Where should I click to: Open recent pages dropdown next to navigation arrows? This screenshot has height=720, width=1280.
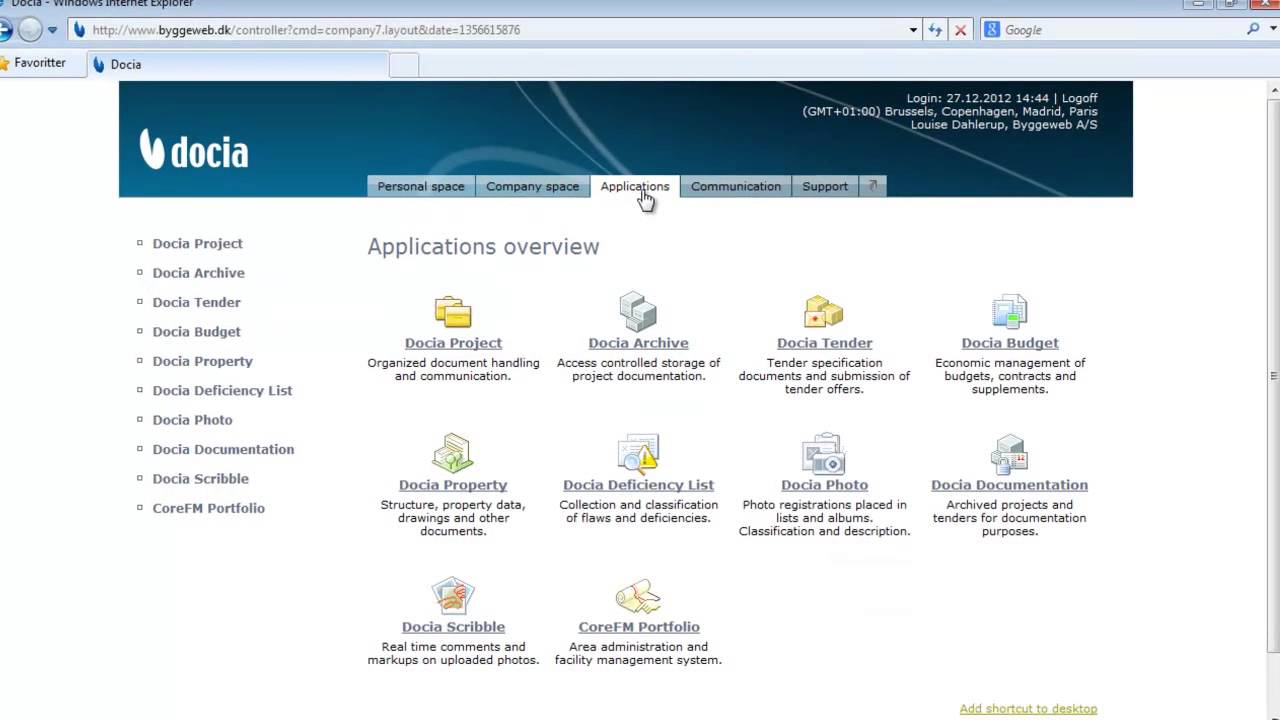[52, 30]
